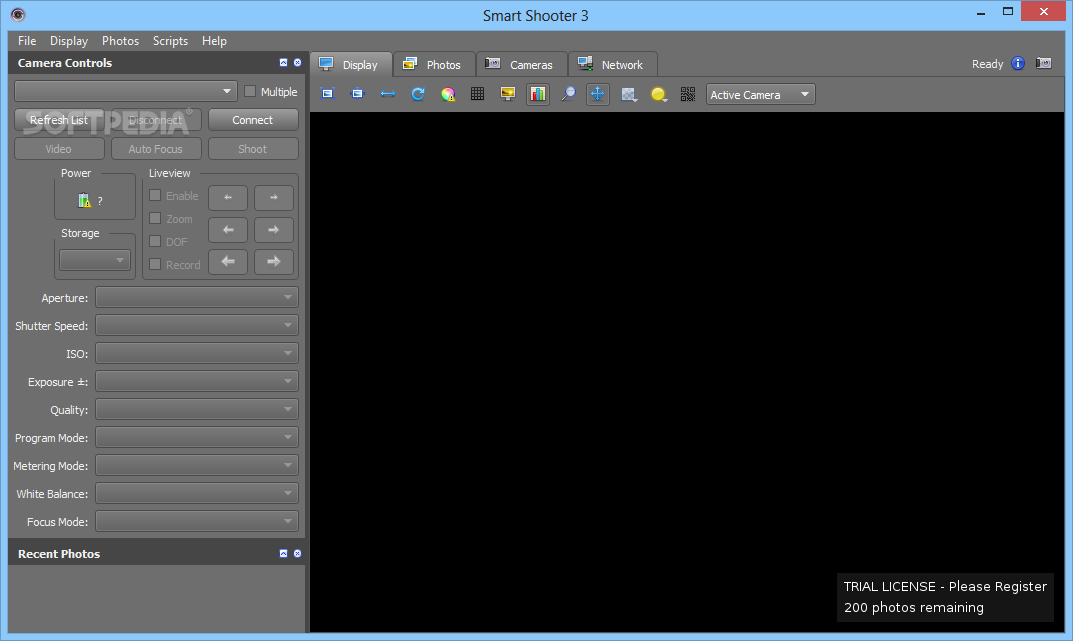
Task: Toggle the DOF checkbox
Action: tap(155, 241)
